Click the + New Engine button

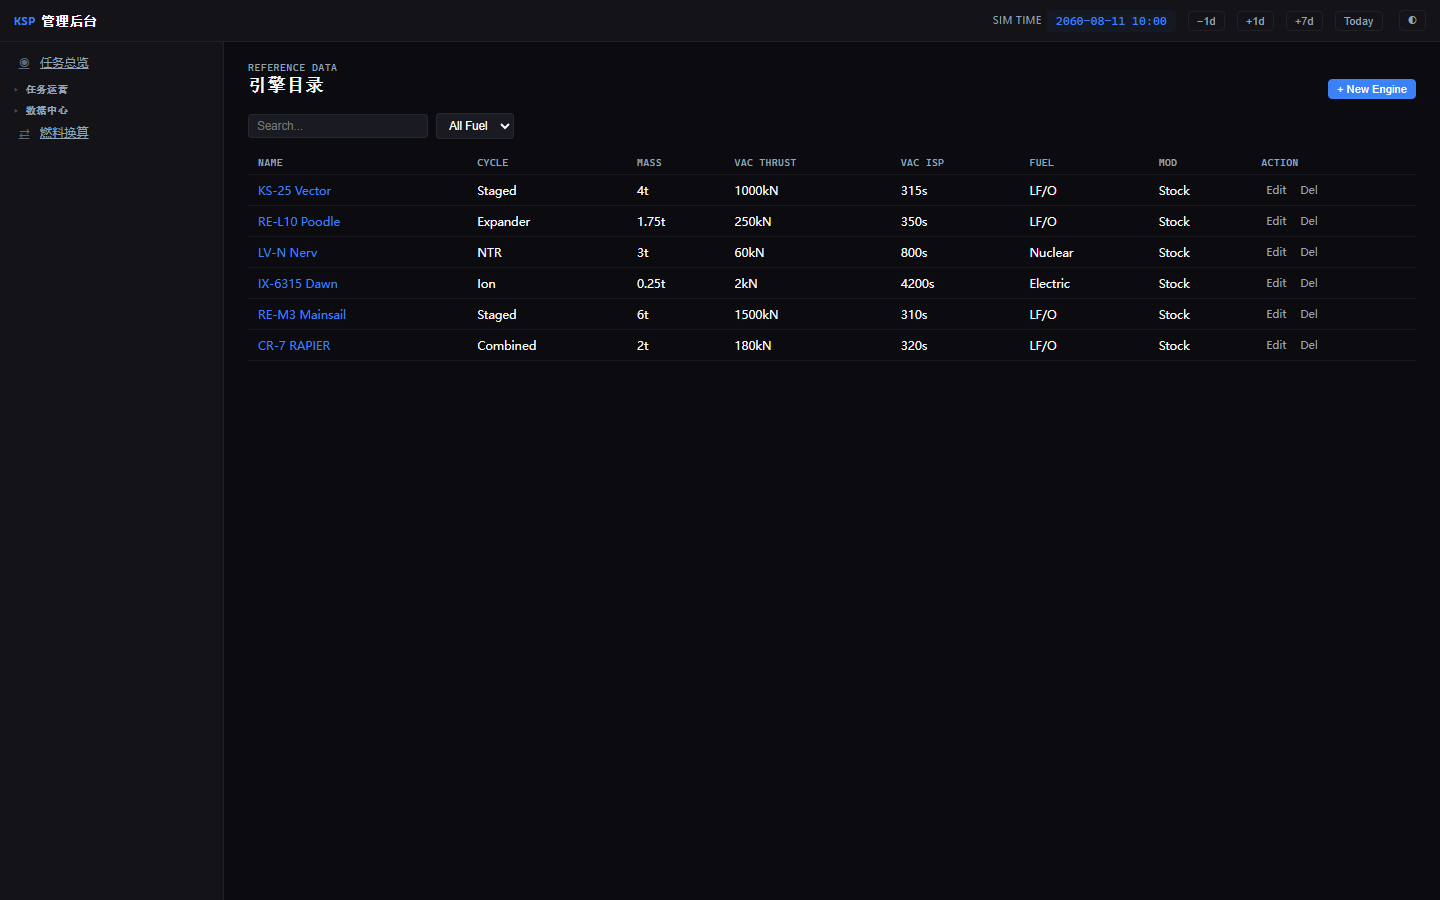[1371, 89]
